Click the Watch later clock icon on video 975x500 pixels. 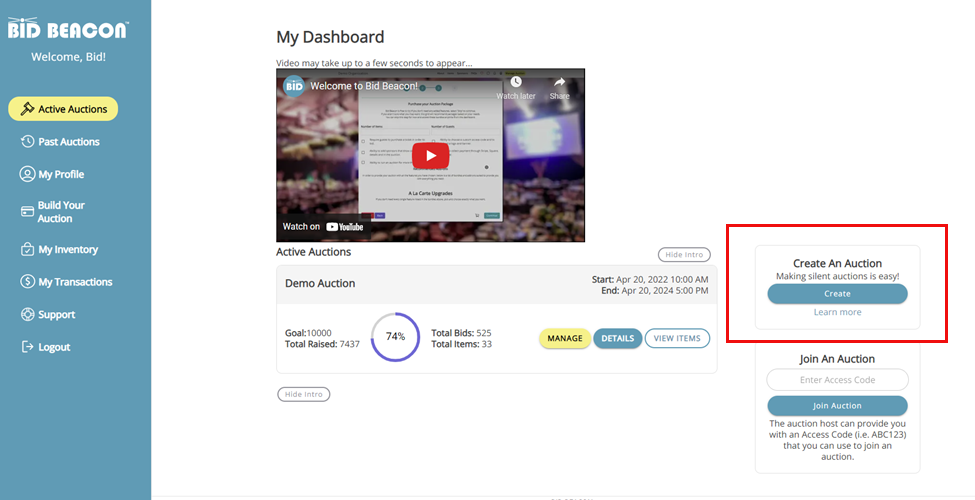point(515,81)
